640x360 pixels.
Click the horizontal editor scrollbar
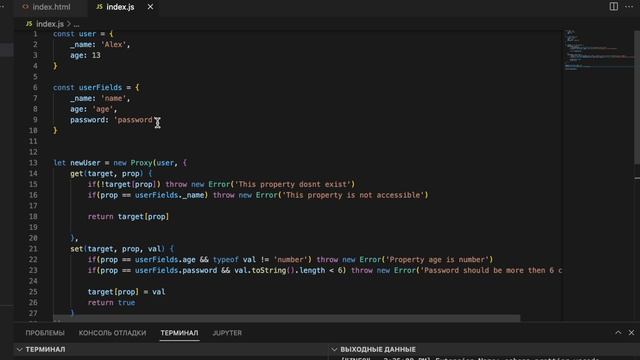[x=287, y=318]
